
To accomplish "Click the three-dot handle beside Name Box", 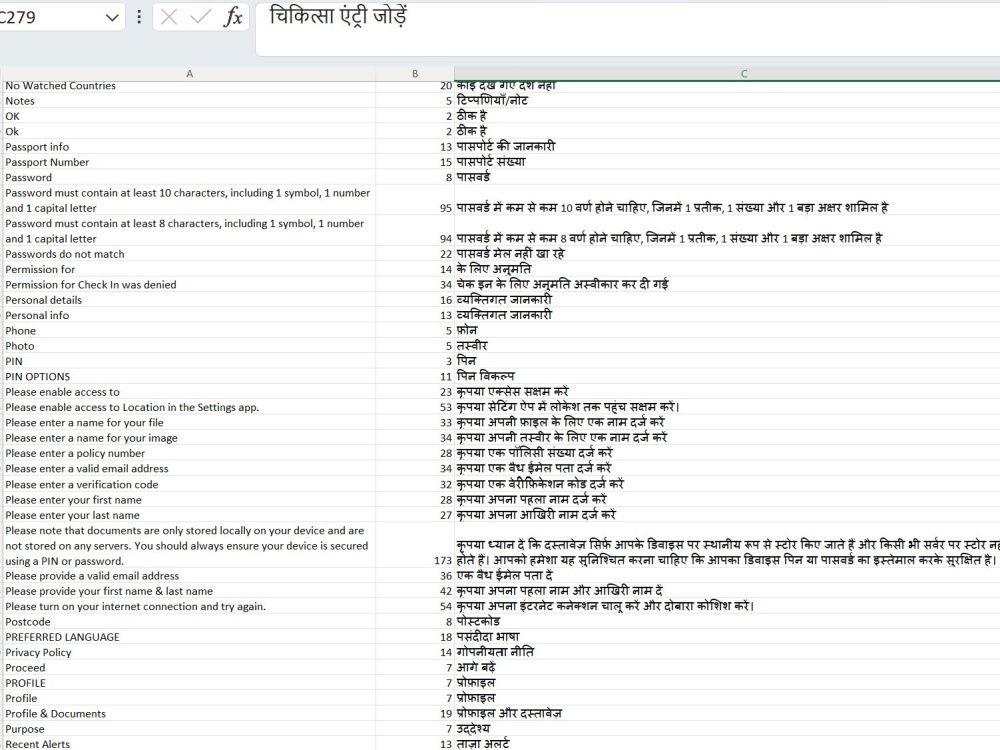I will tap(139, 17).
